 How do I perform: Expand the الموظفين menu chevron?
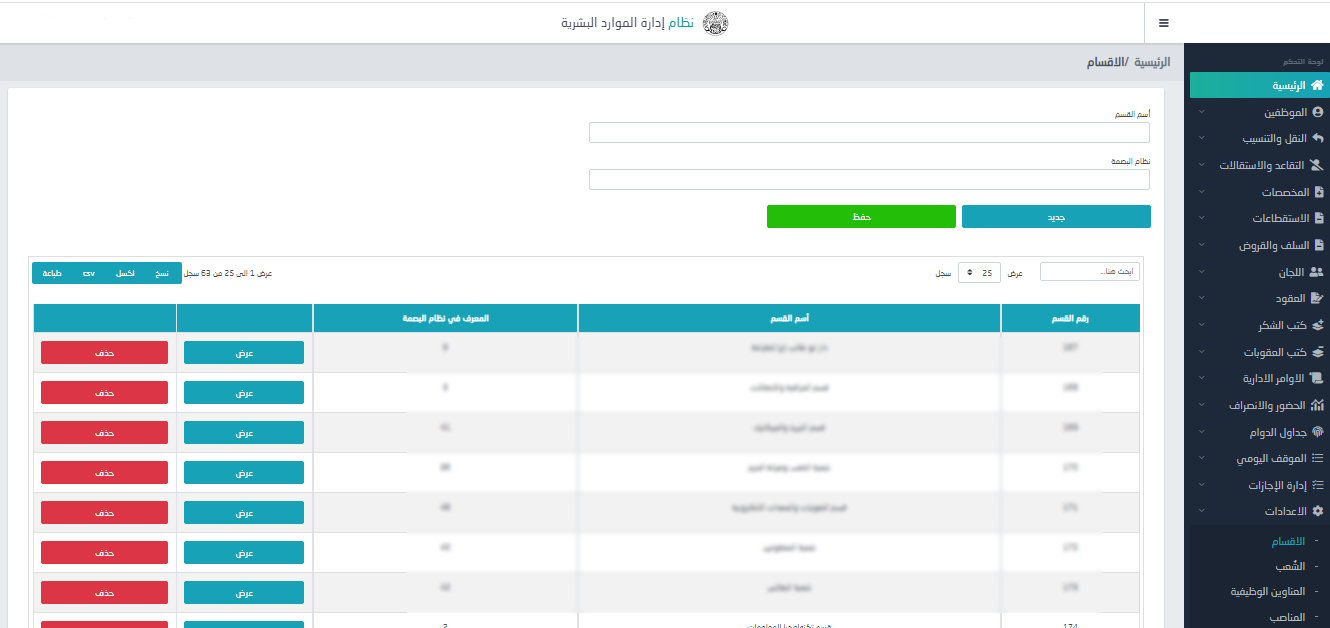[1201, 112]
